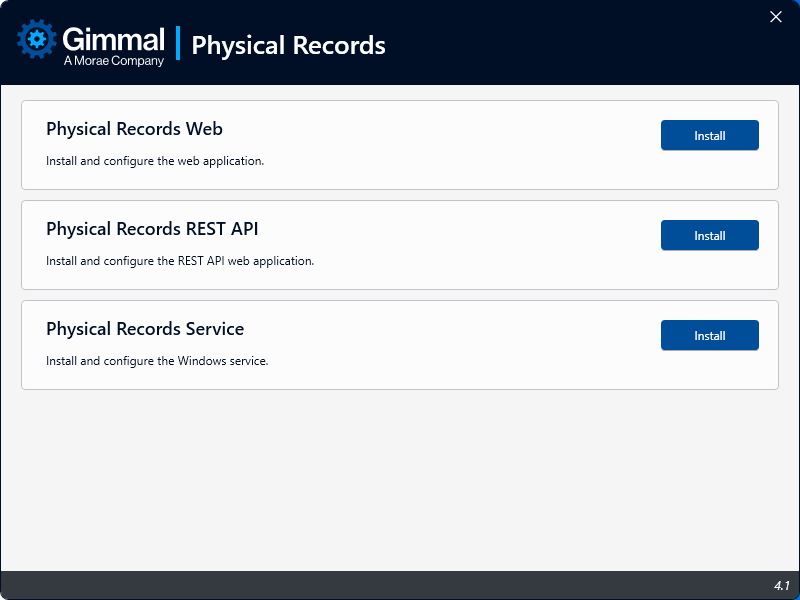The width and height of the screenshot is (800, 600).
Task: Click the web application description text
Action: tap(155, 161)
